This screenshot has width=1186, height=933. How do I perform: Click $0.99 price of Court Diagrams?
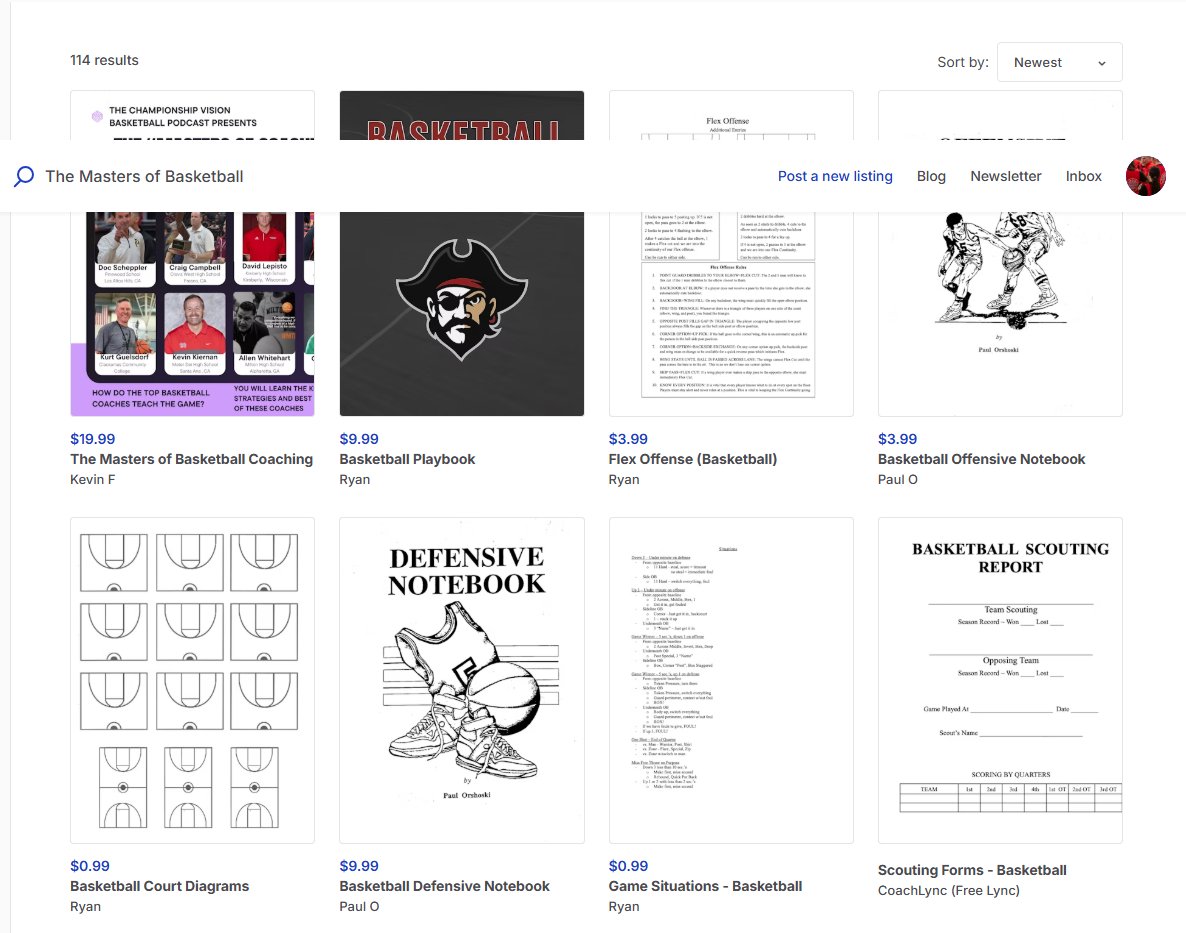pos(89,866)
